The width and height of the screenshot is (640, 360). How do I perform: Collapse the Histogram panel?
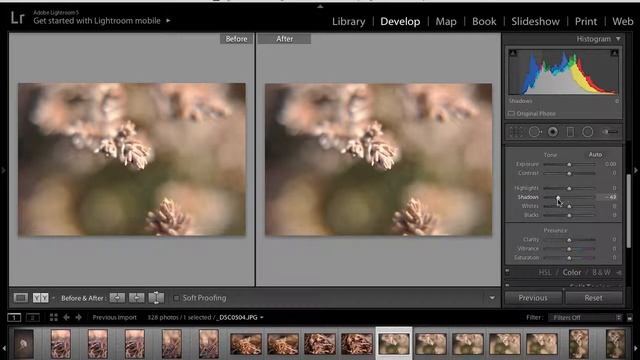(x=618, y=39)
